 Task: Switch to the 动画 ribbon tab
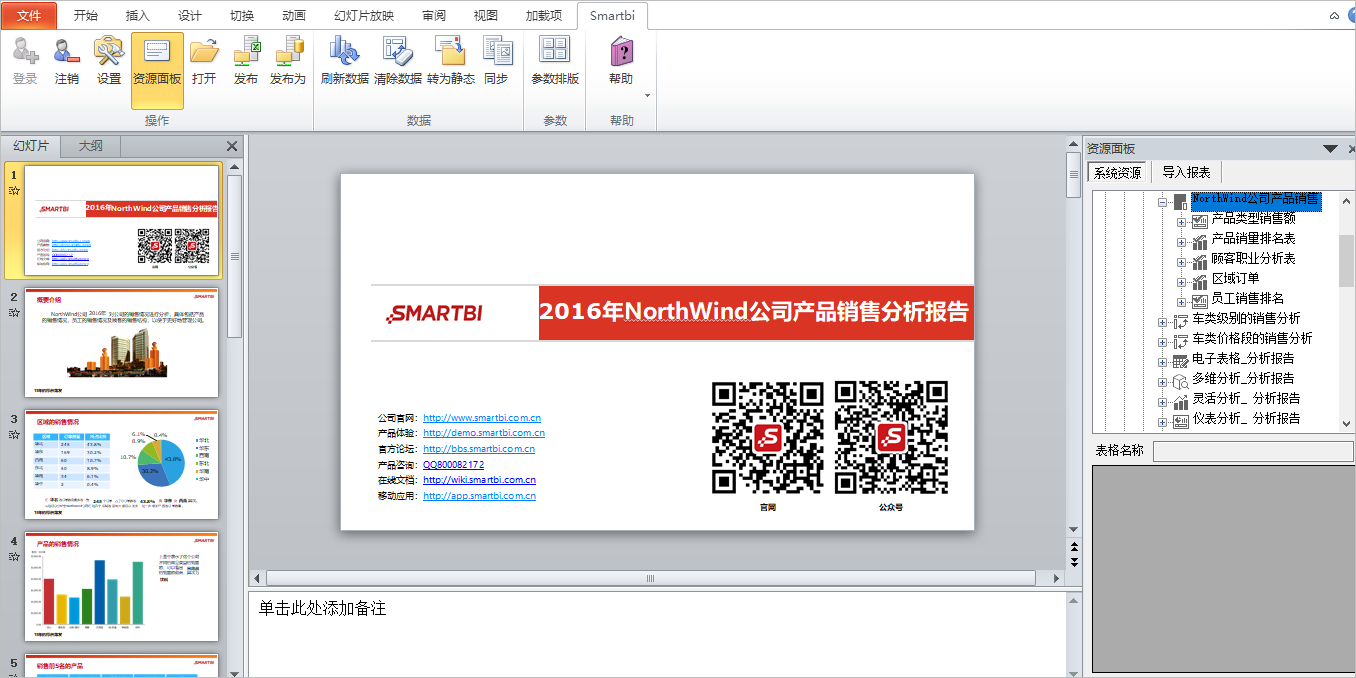[x=294, y=16]
